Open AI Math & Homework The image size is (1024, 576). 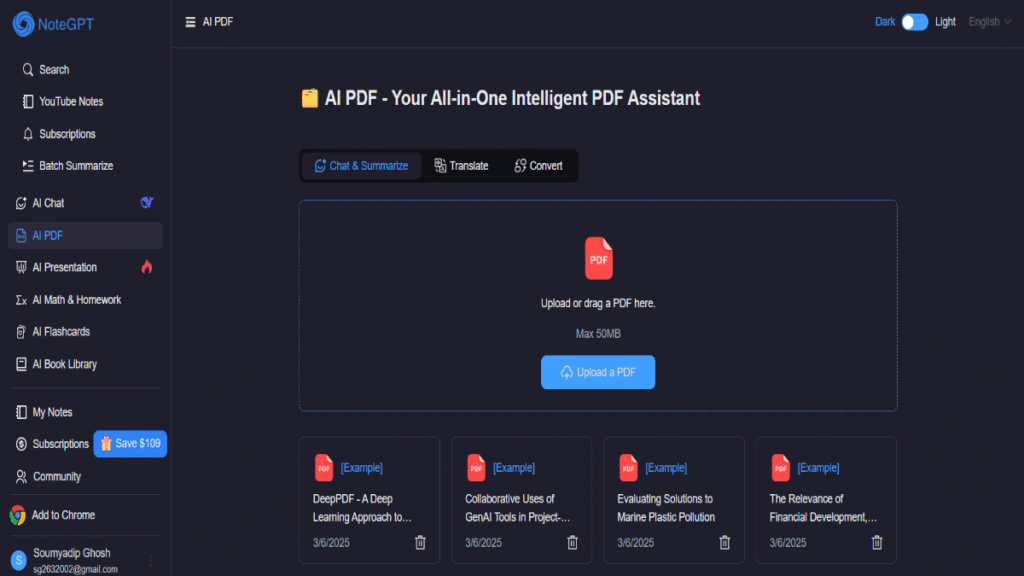[68, 300]
